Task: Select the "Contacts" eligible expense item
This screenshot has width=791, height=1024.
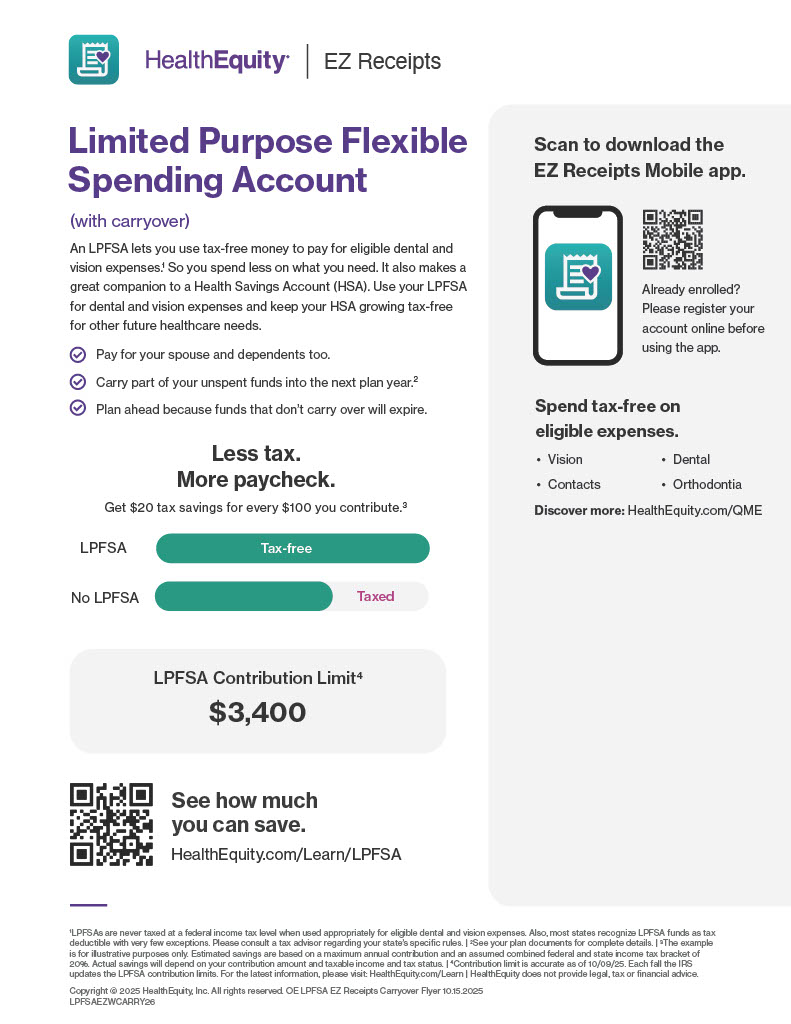Action: pyautogui.click(x=574, y=485)
